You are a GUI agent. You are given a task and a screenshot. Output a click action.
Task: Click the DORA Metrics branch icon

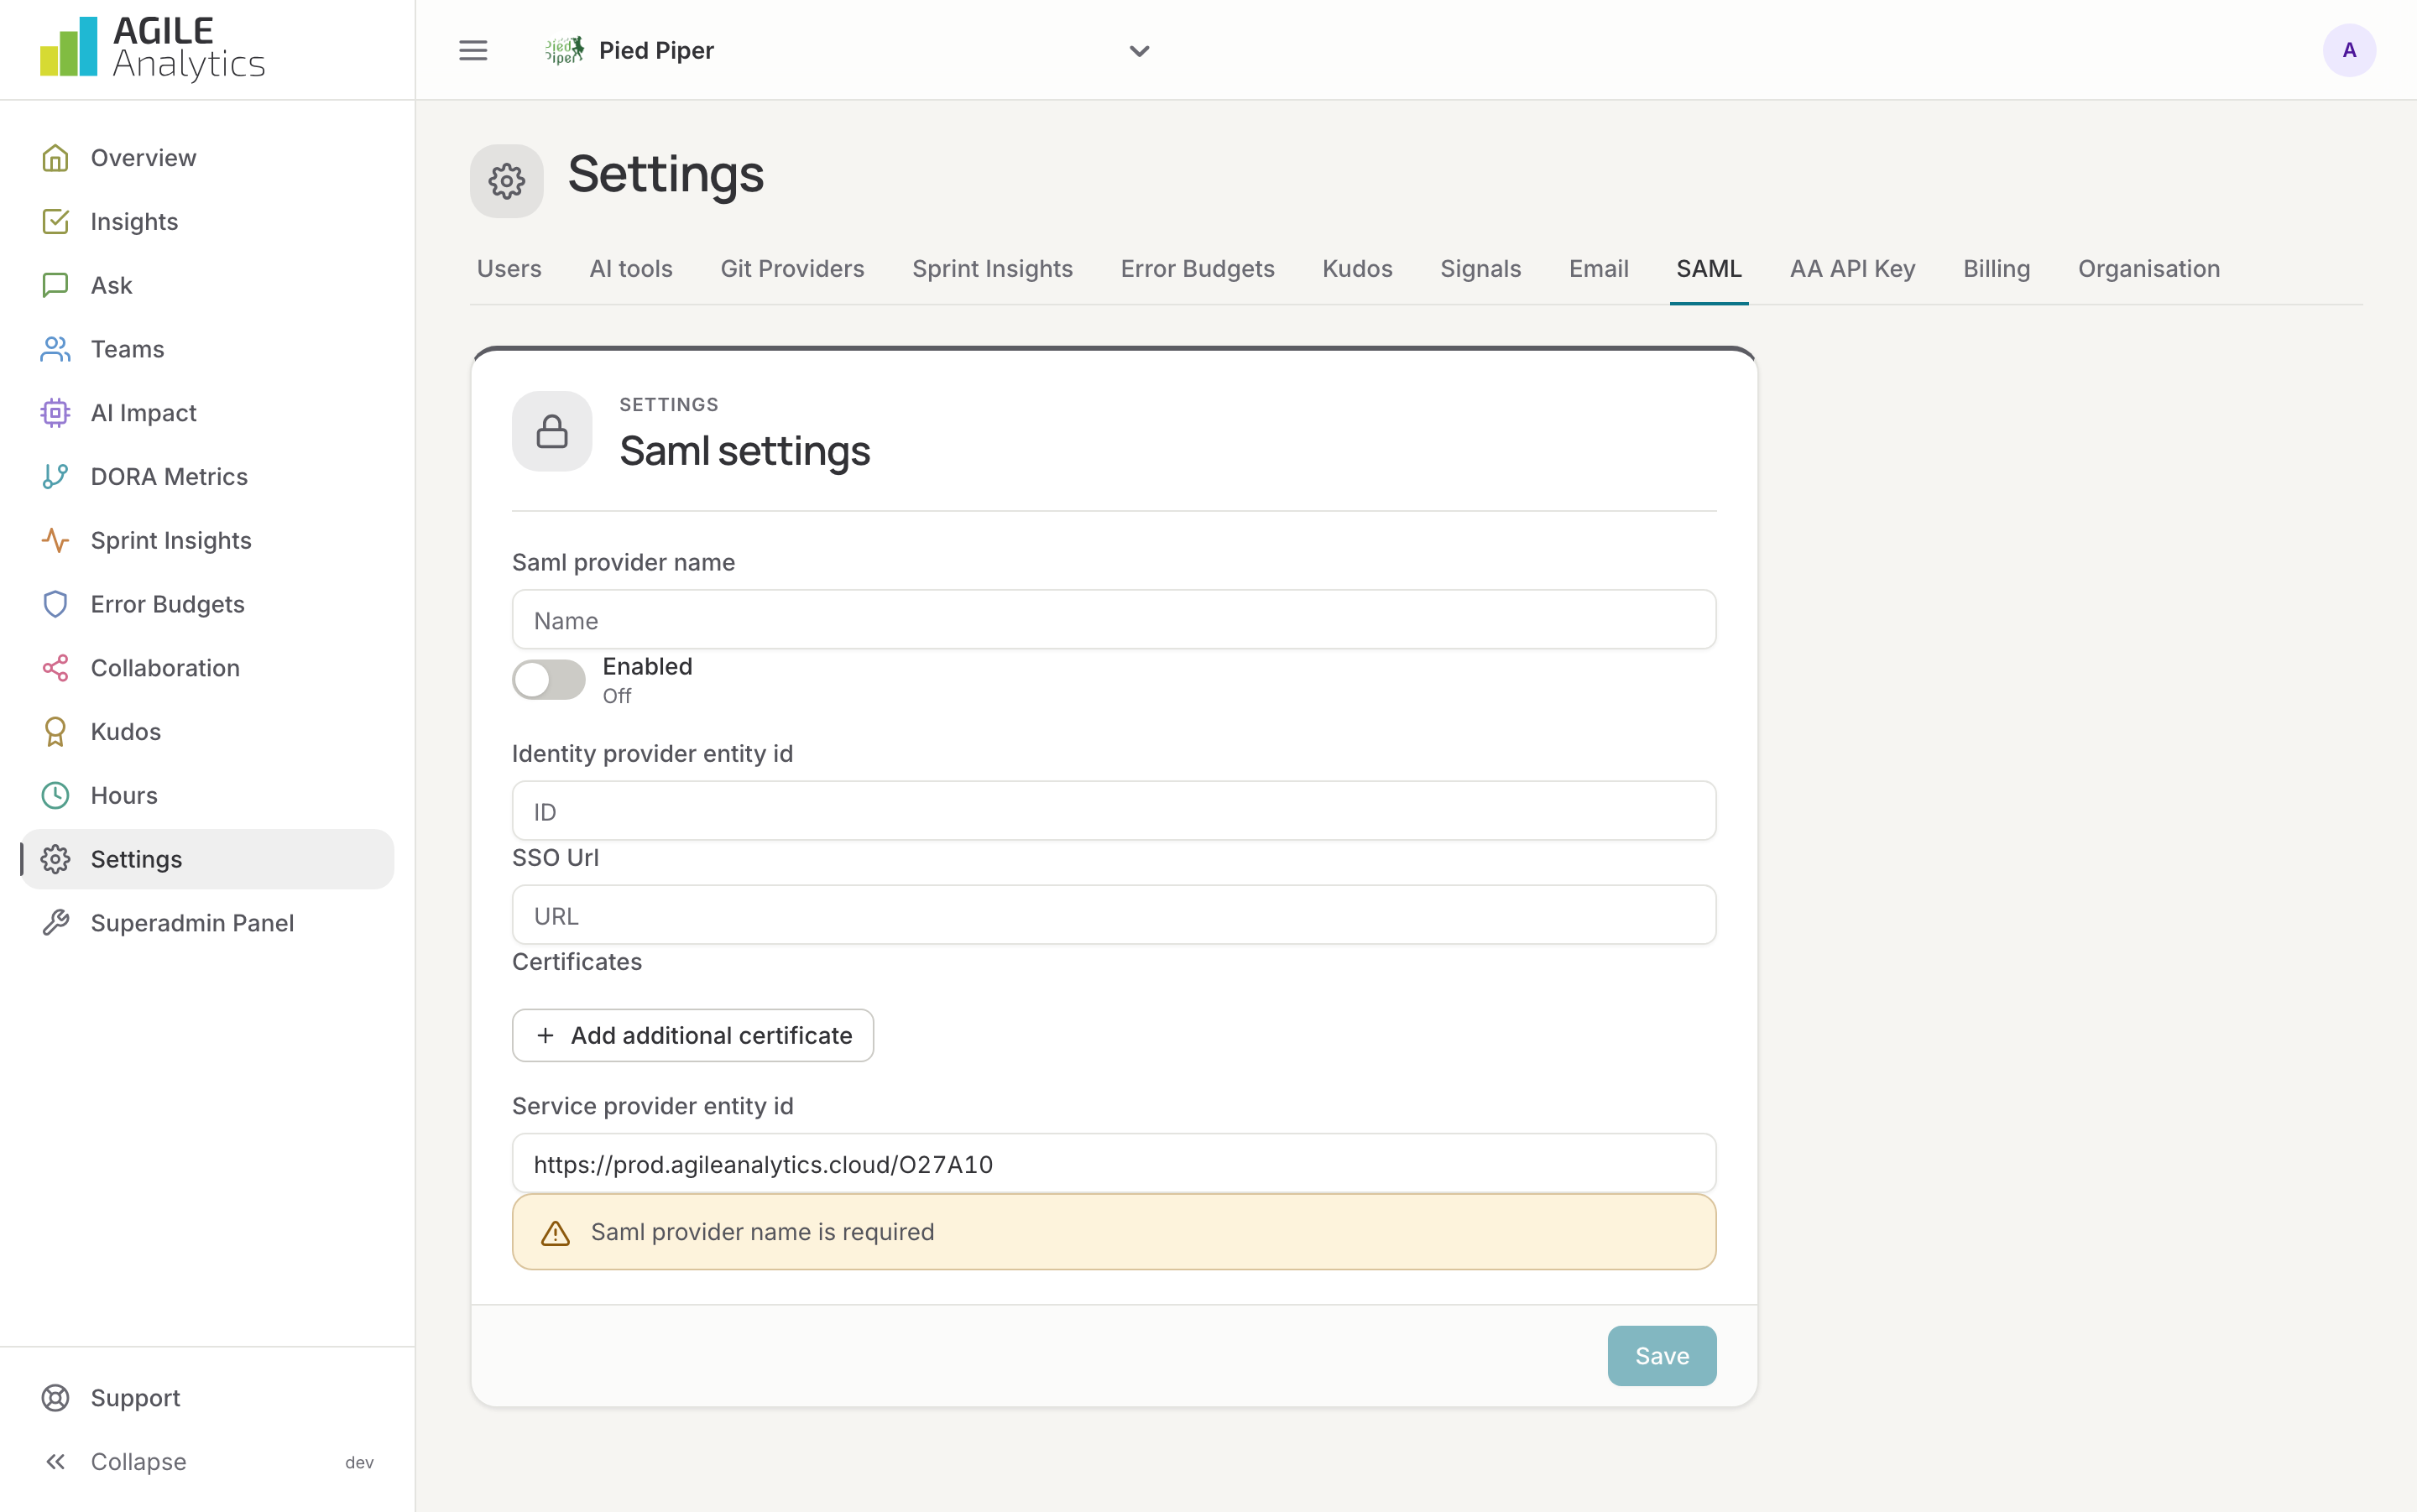coord(55,477)
